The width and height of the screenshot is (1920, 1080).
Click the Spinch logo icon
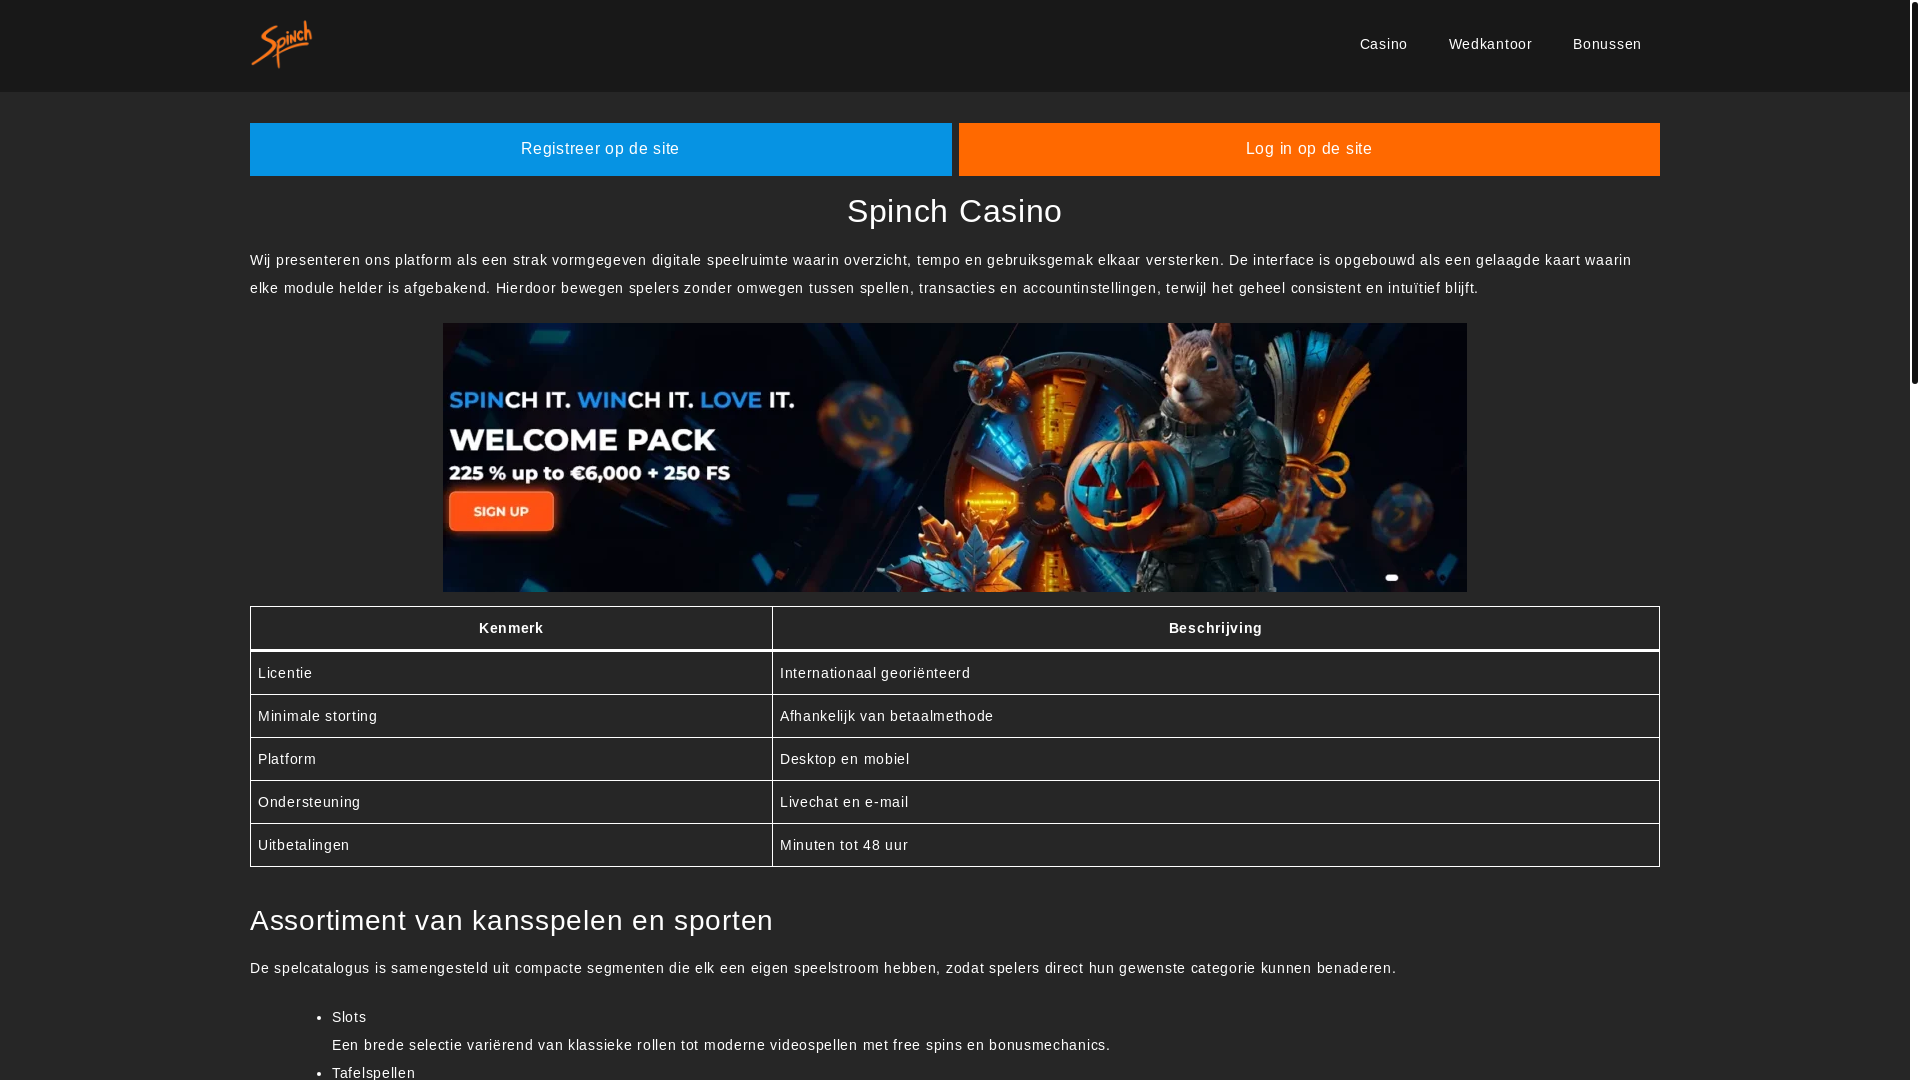(281, 45)
